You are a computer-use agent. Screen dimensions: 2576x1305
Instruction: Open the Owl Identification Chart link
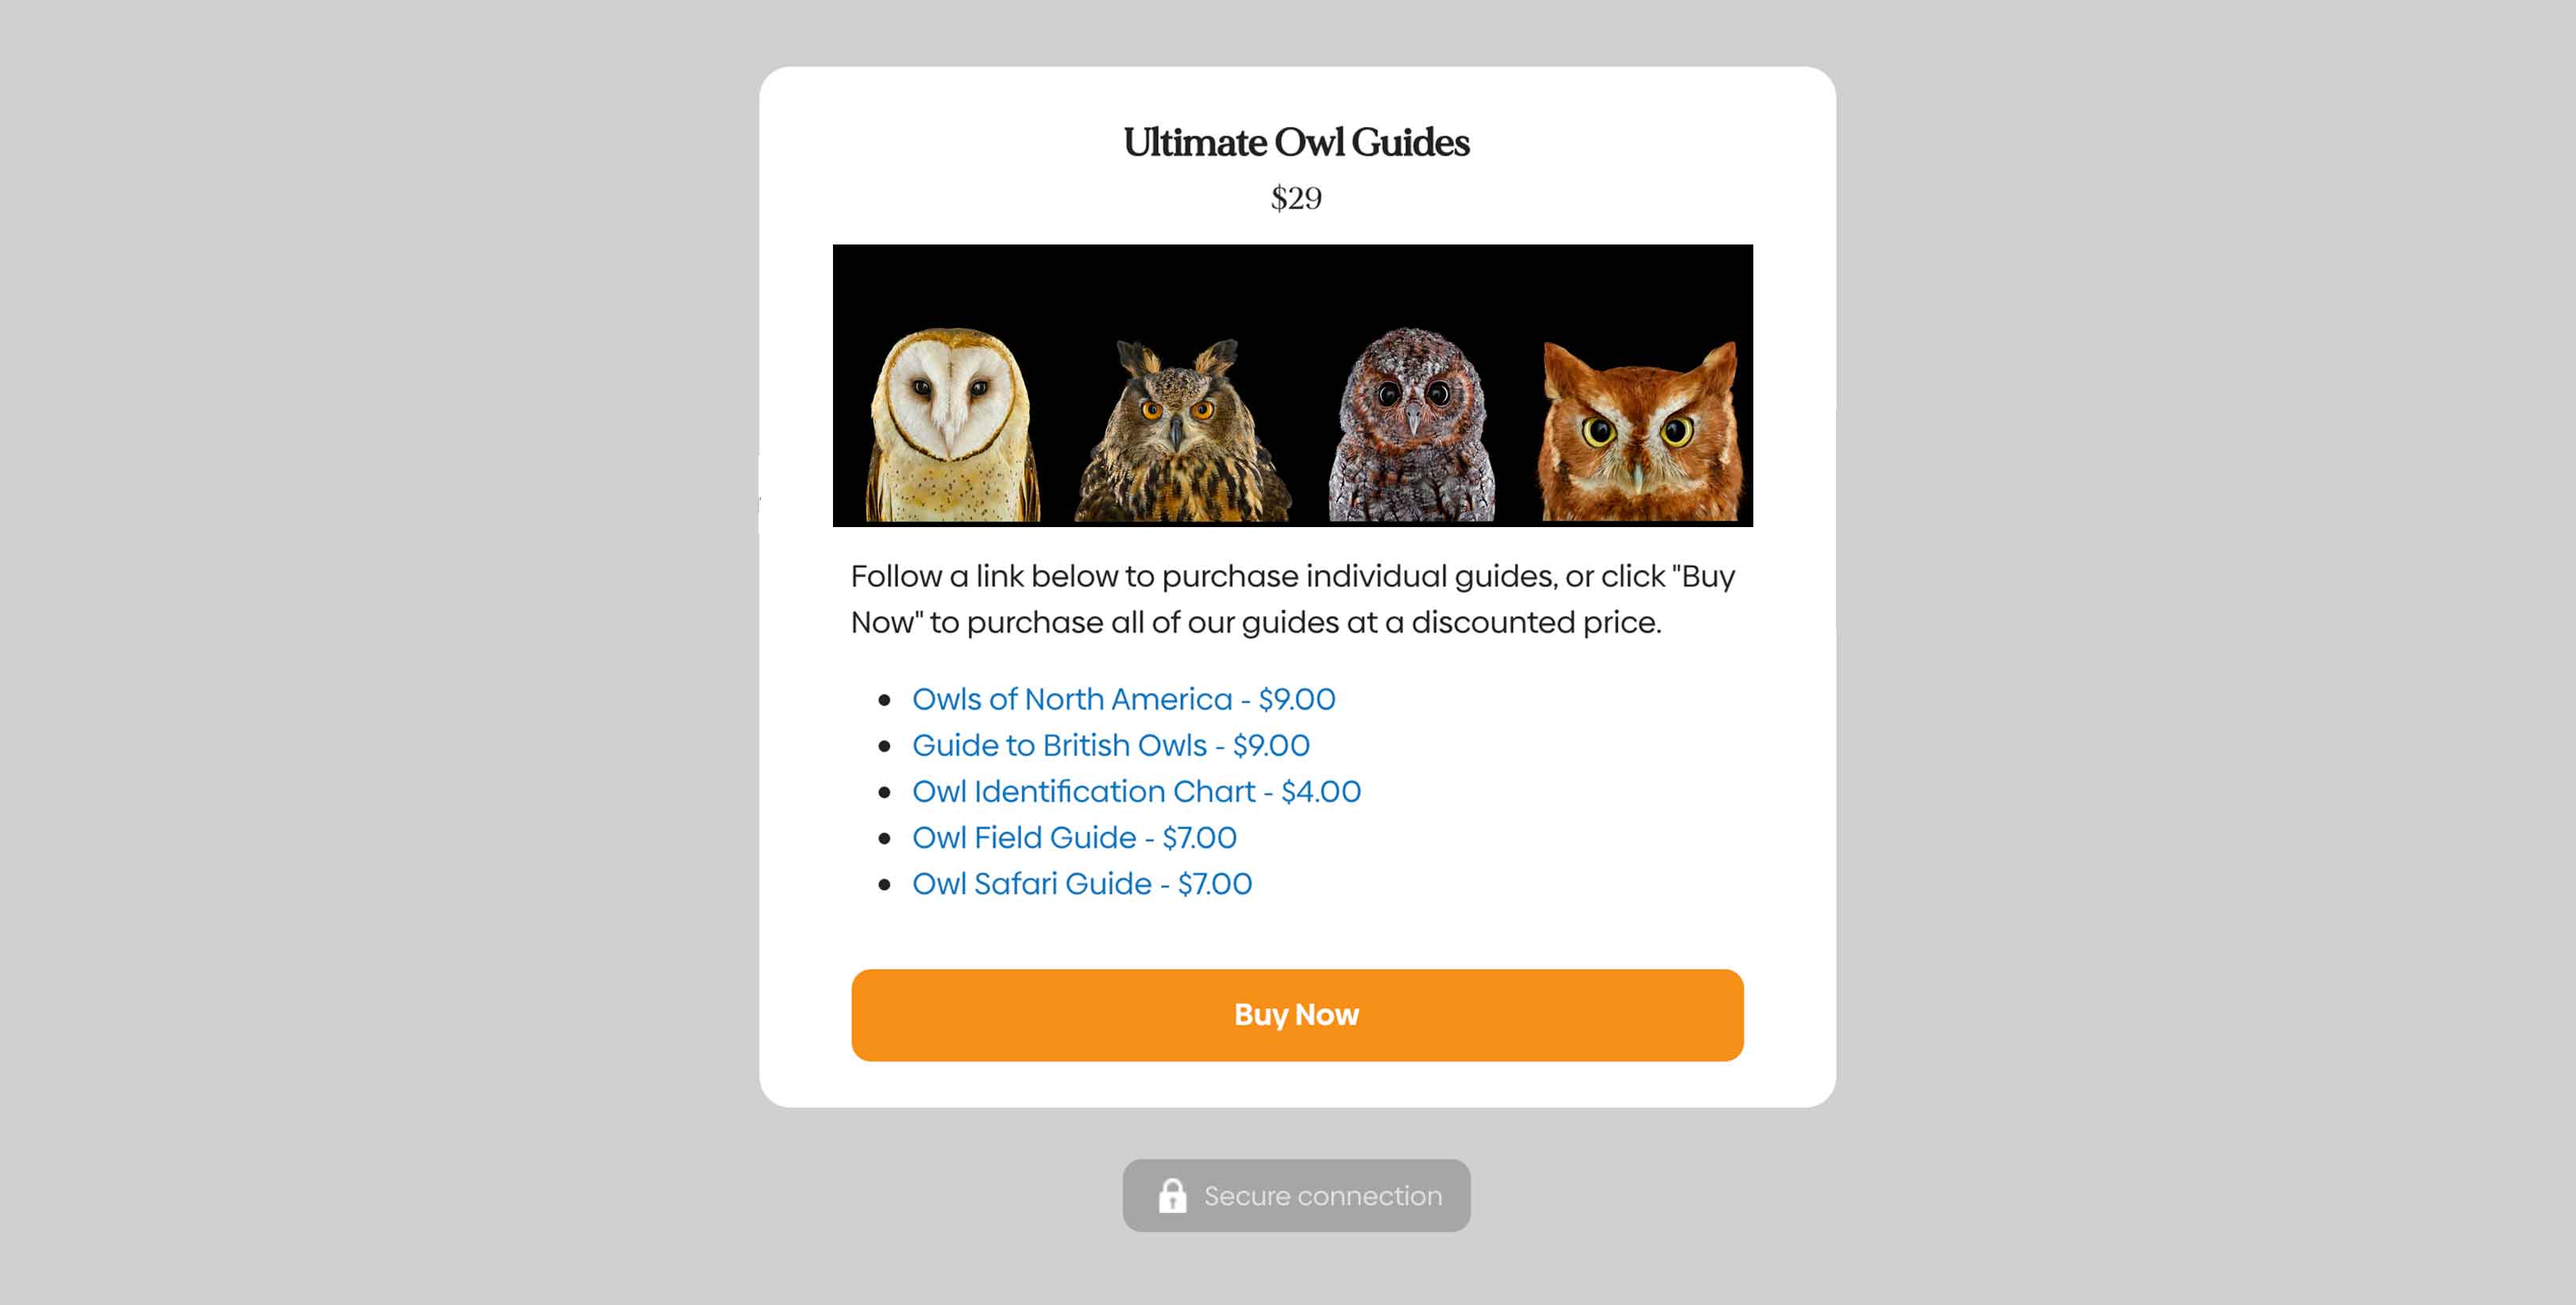click(1136, 791)
